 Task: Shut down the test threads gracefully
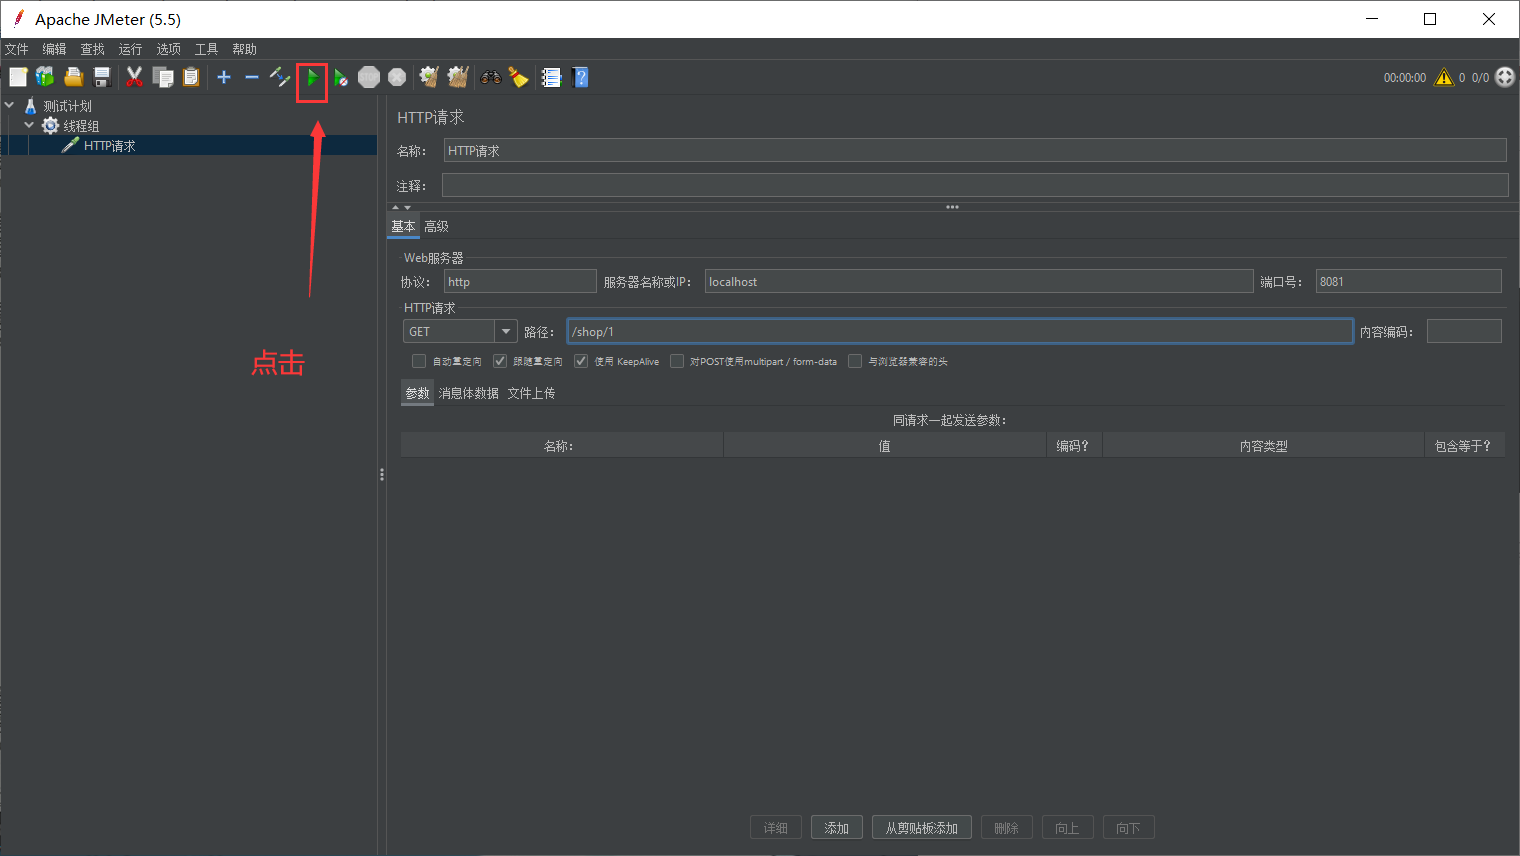pyautogui.click(x=397, y=77)
